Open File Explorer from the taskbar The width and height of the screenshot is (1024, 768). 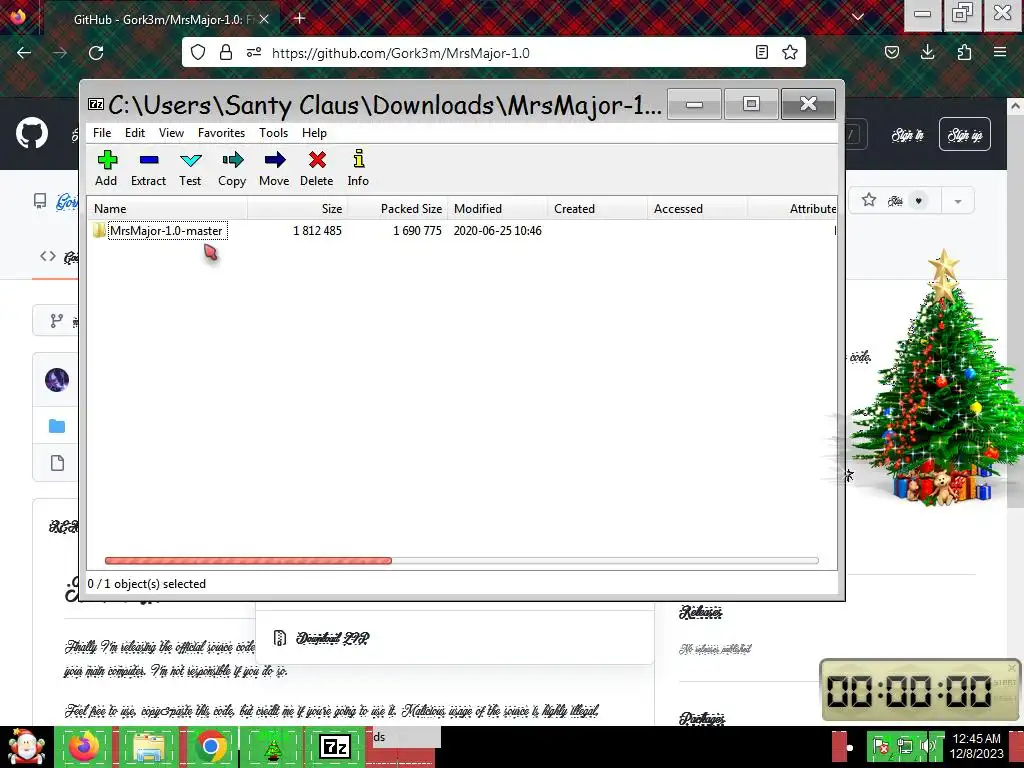click(x=149, y=746)
